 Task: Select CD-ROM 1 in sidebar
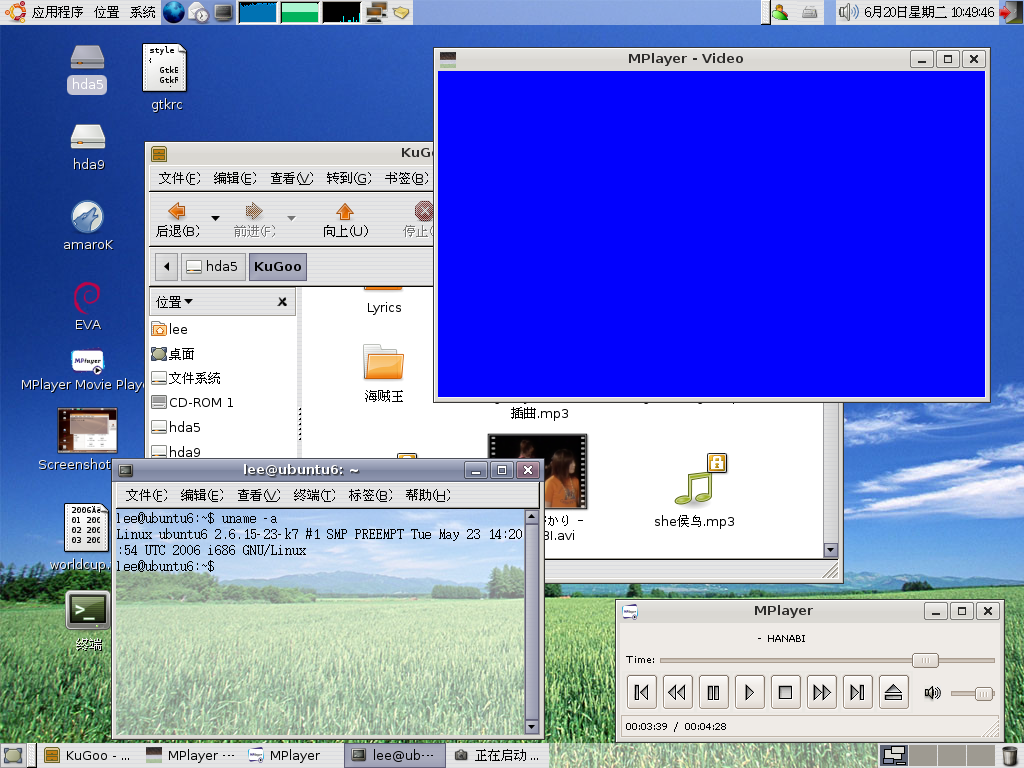click(x=193, y=402)
